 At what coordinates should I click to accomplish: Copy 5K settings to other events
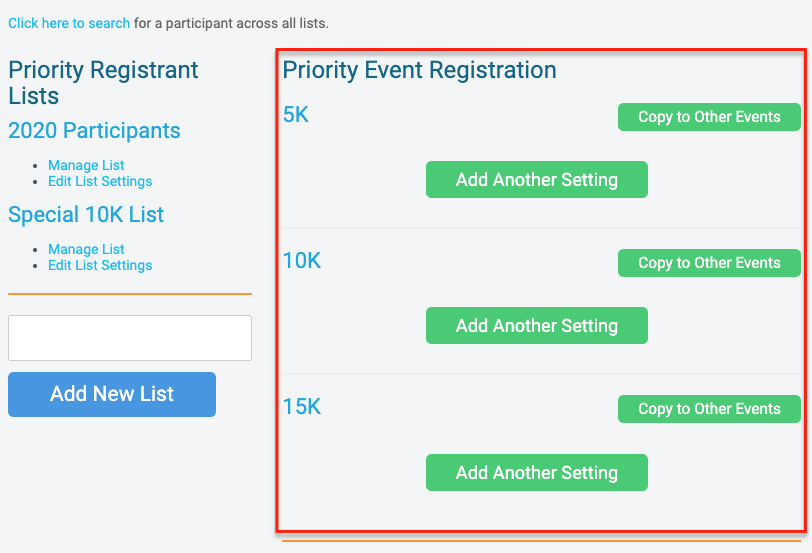tap(709, 117)
